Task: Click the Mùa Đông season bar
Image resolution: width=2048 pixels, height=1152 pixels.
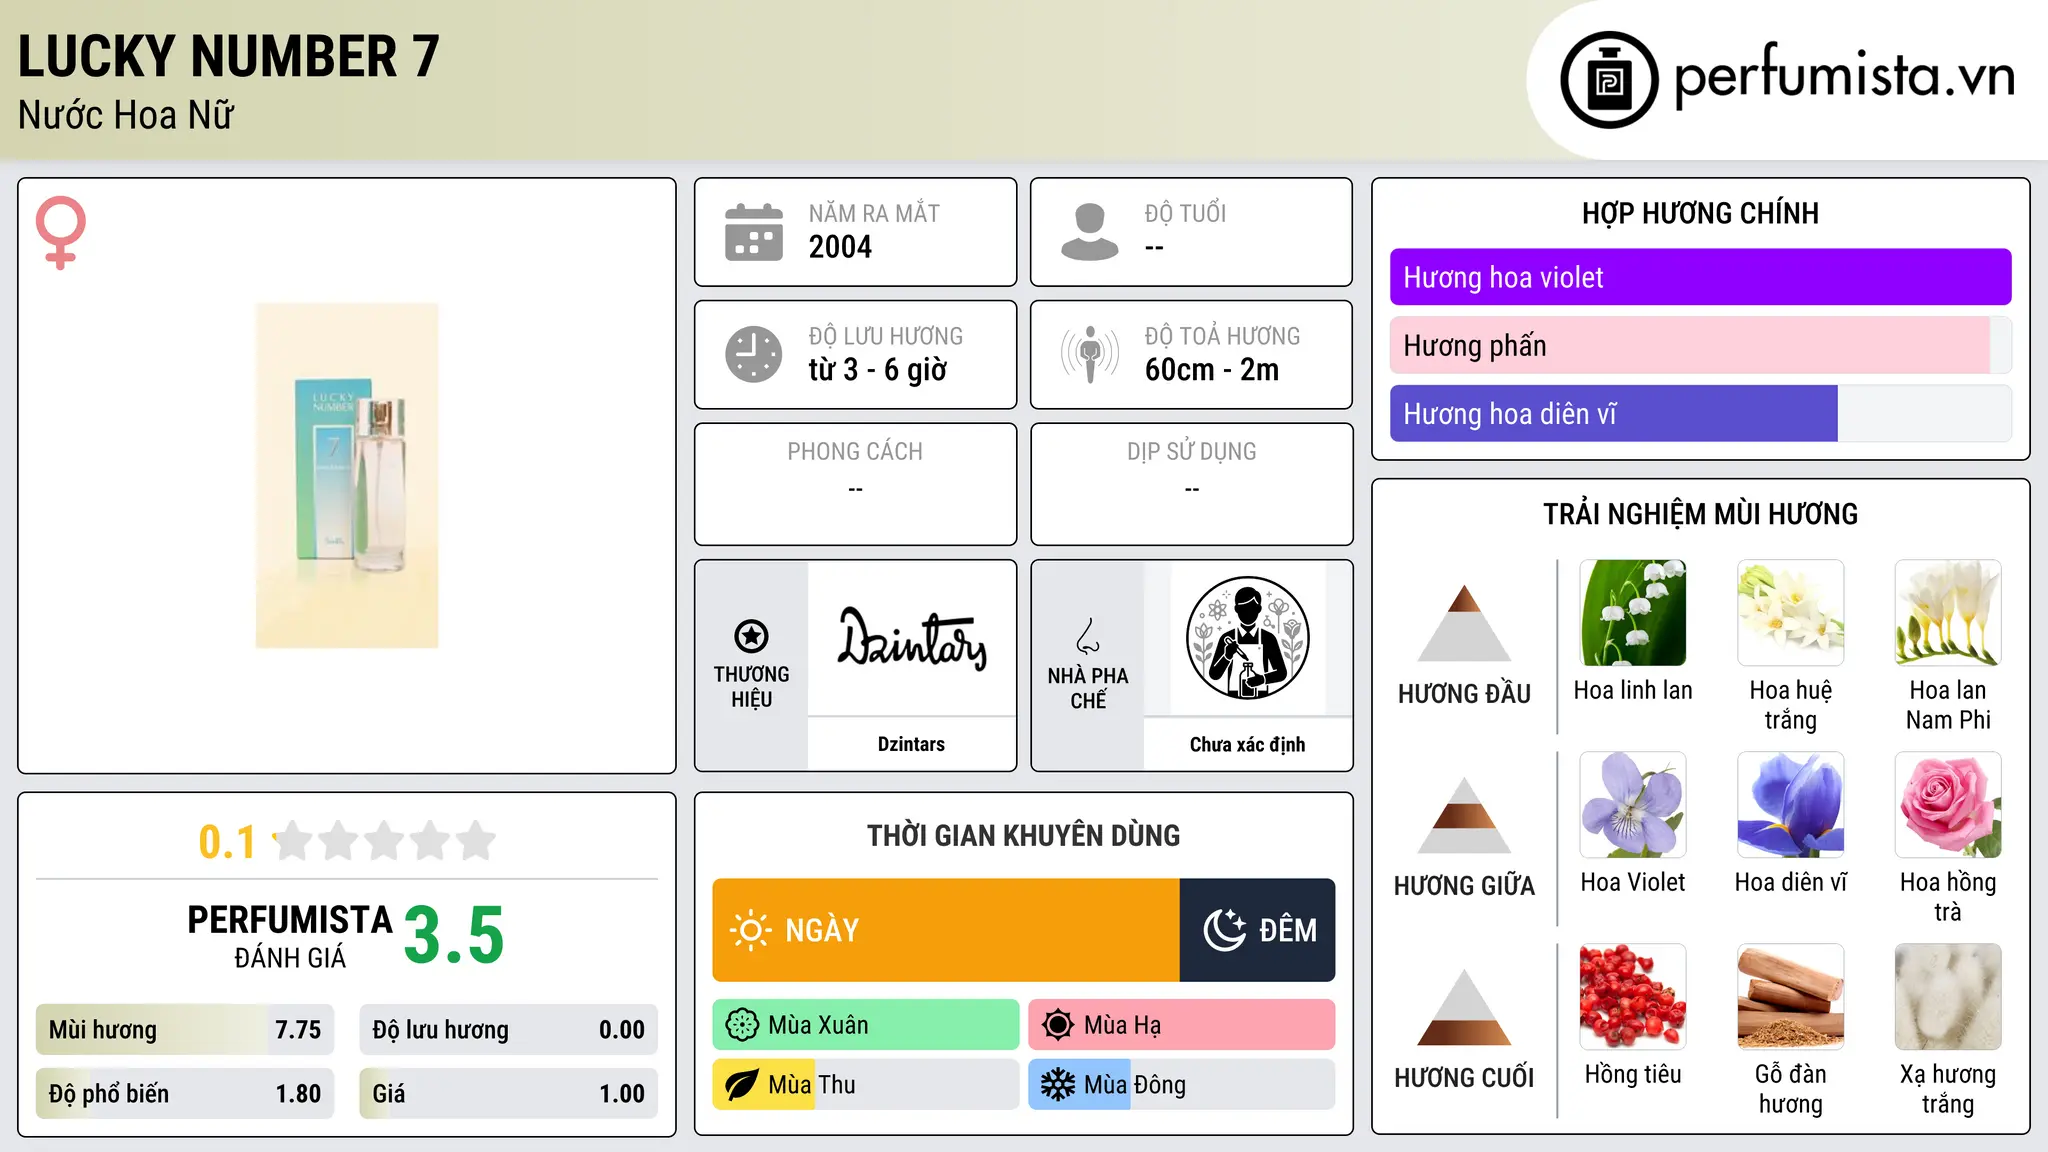Action: coord(1182,1085)
